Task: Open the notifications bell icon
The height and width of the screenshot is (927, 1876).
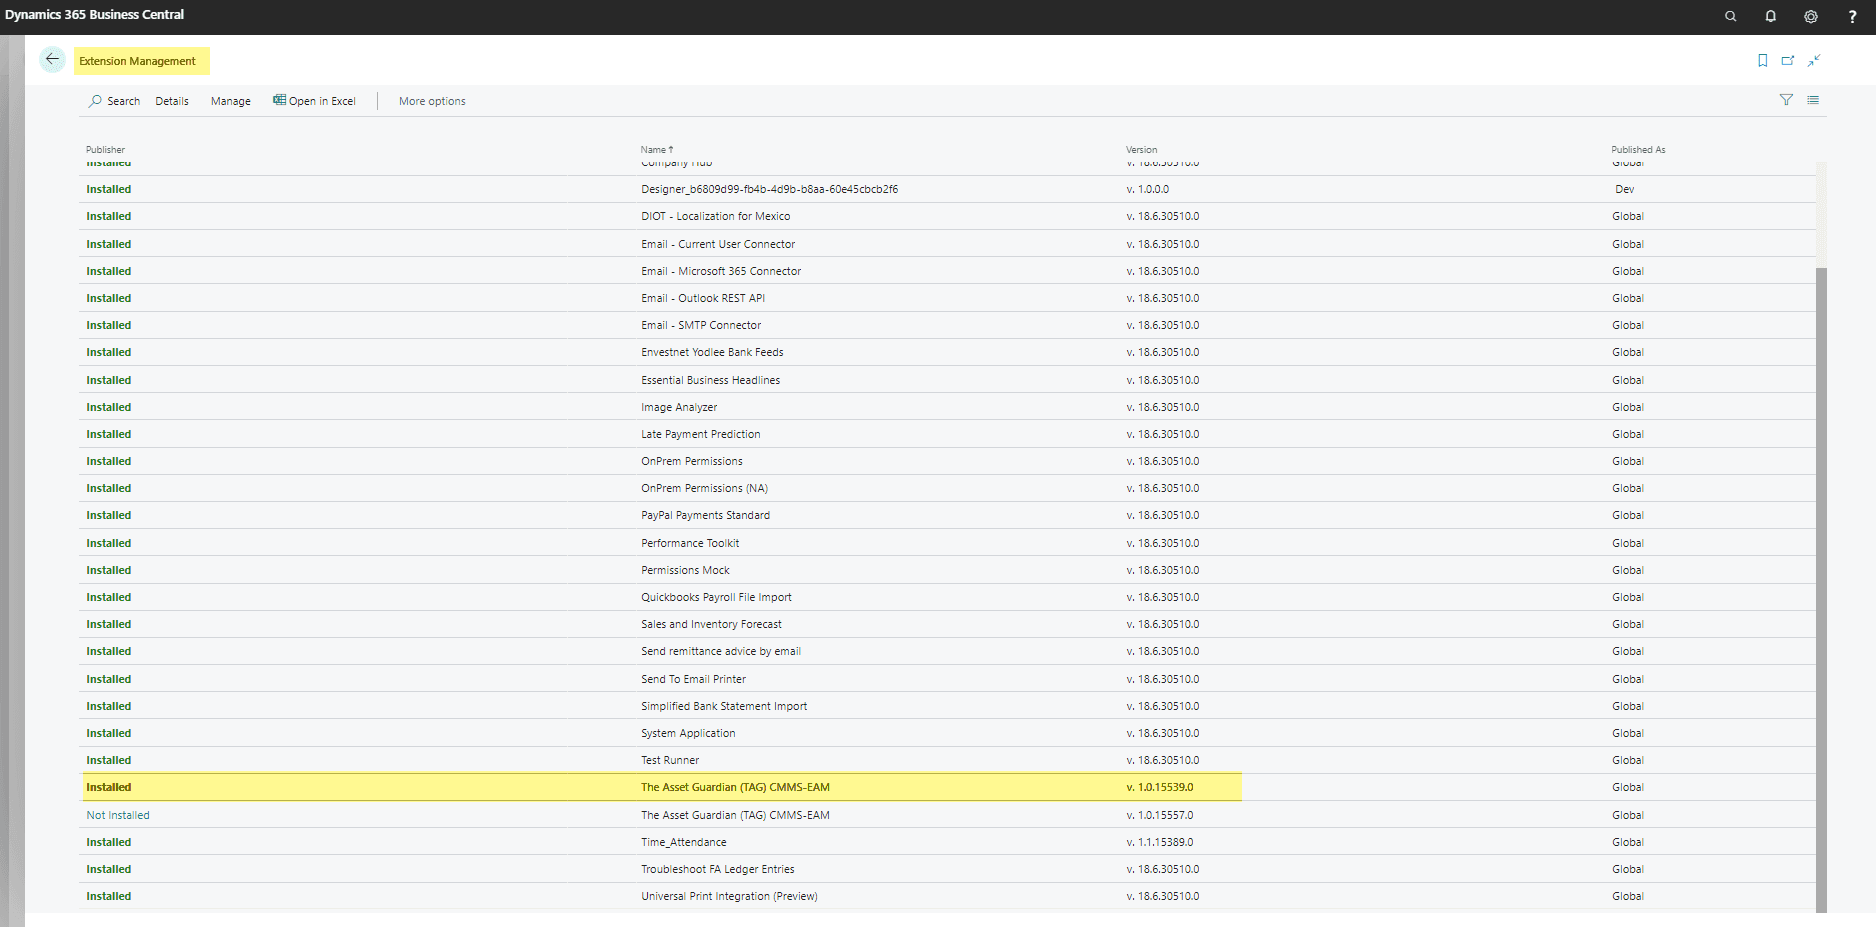Action: [x=1770, y=16]
